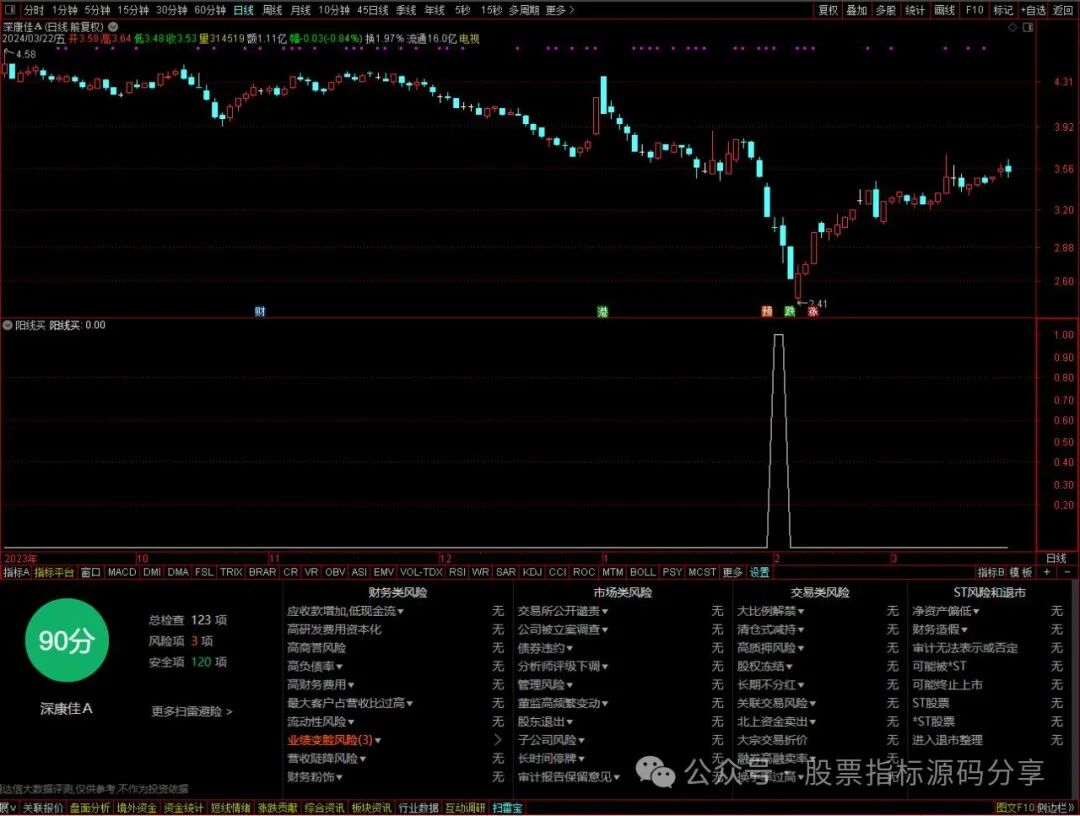The height and width of the screenshot is (816, 1080).
Task: Open 图文F10 at bottom right
Action: click(1015, 808)
